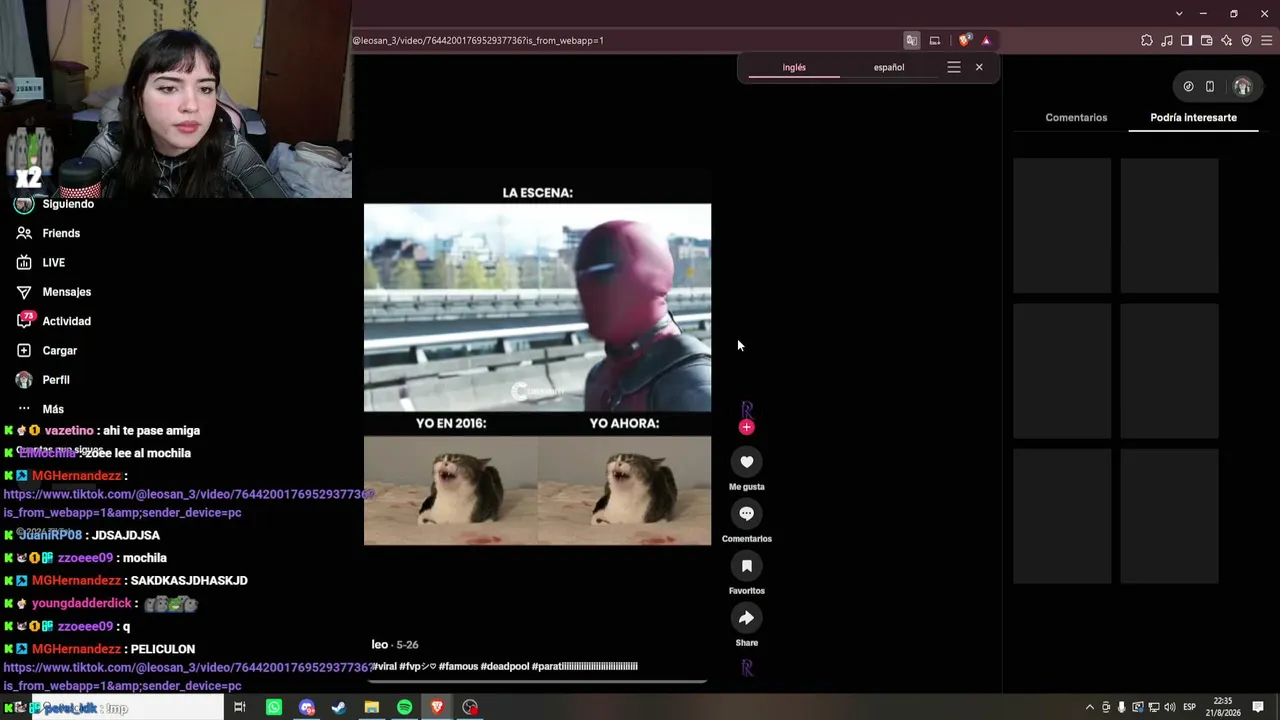The width and height of the screenshot is (1280, 720).
Task: Open WhatsApp from the taskbar
Action: (274, 708)
